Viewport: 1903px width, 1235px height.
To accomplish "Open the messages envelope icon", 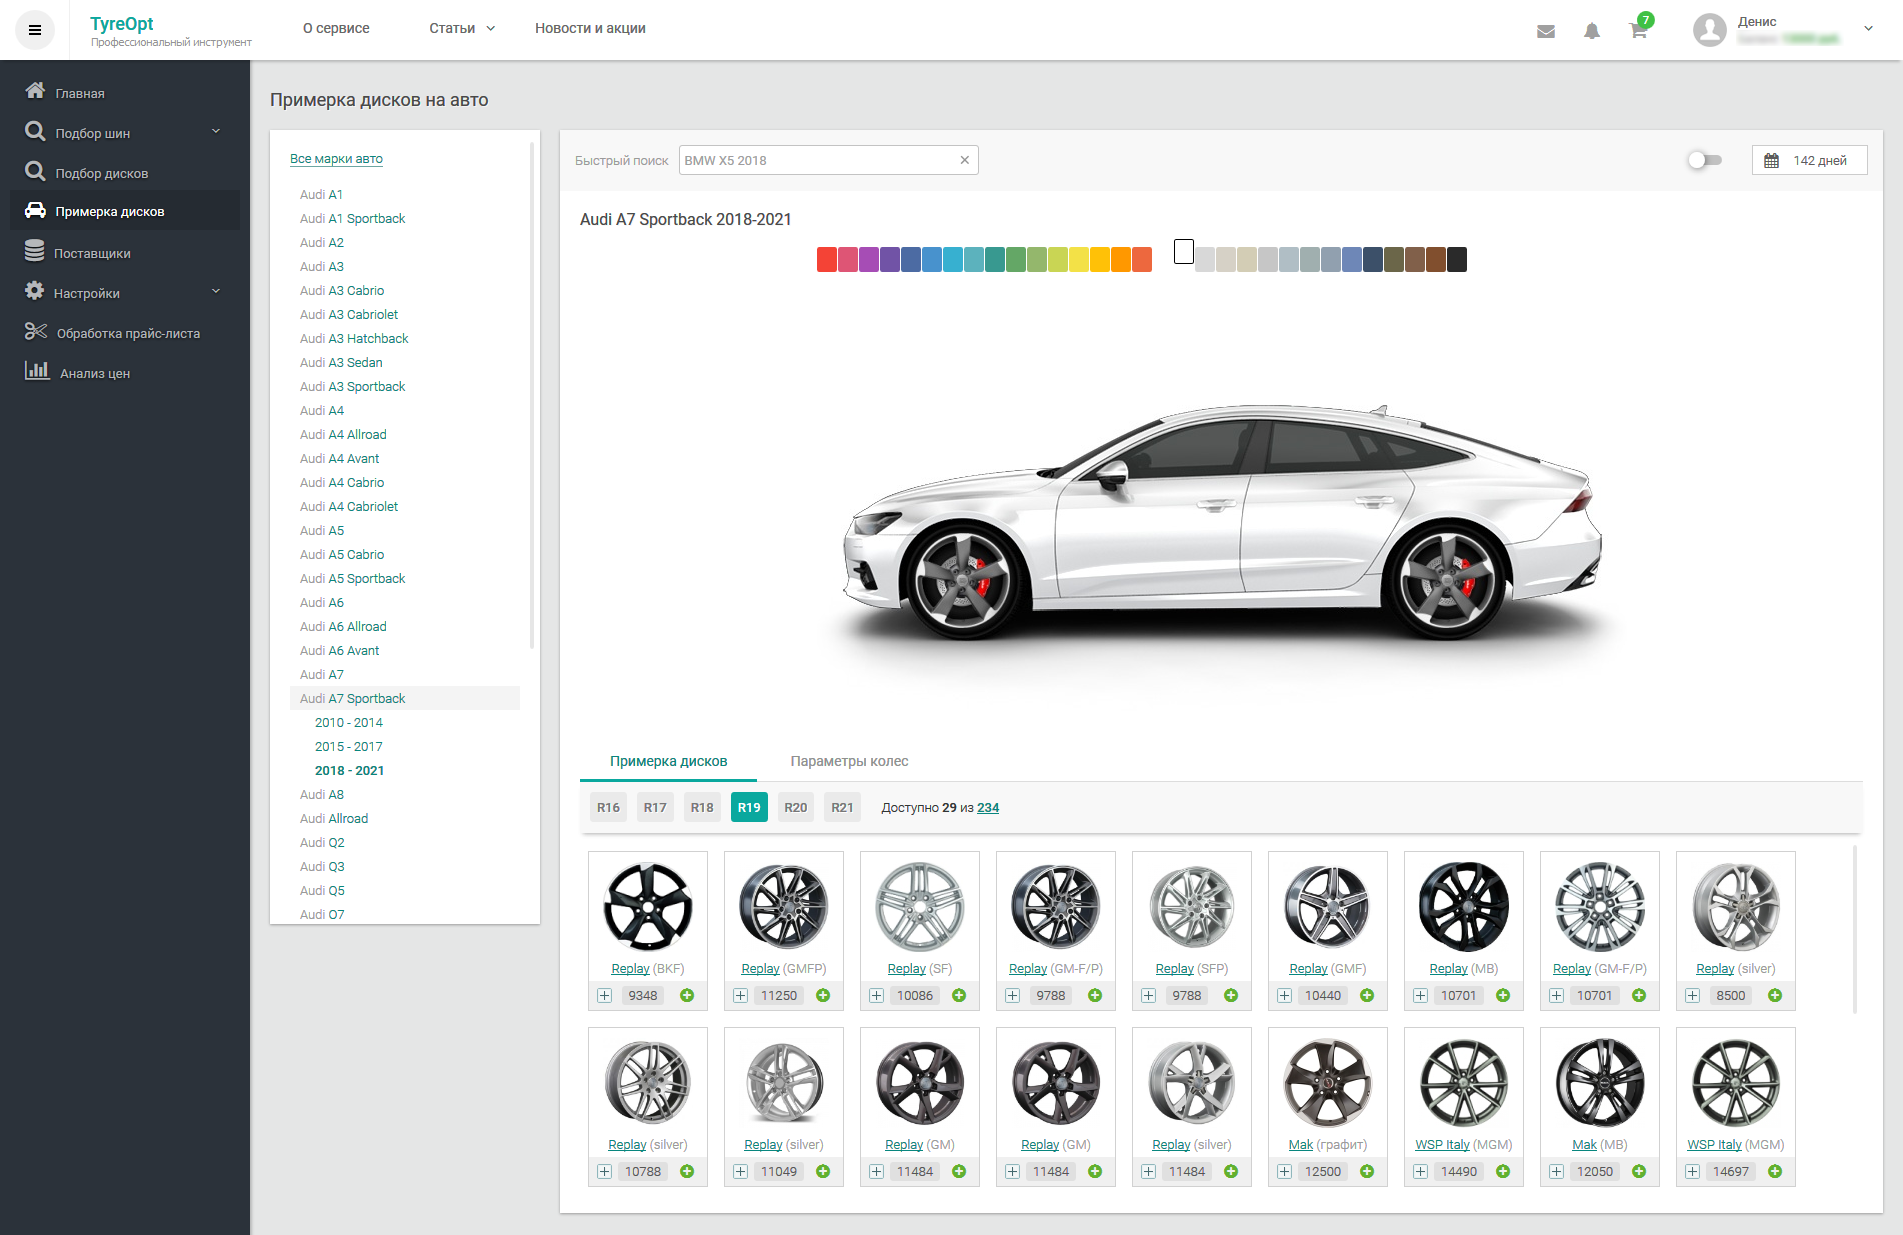I will point(1546,31).
